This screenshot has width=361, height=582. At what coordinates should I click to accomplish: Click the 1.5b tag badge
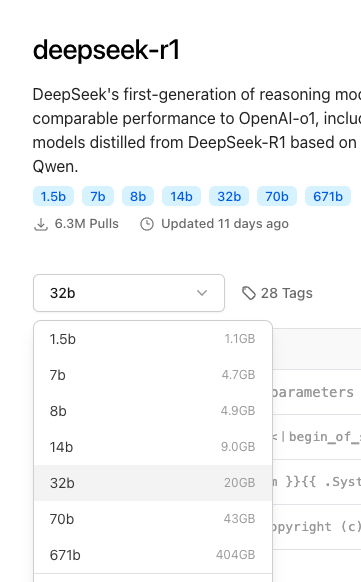click(x=53, y=196)
